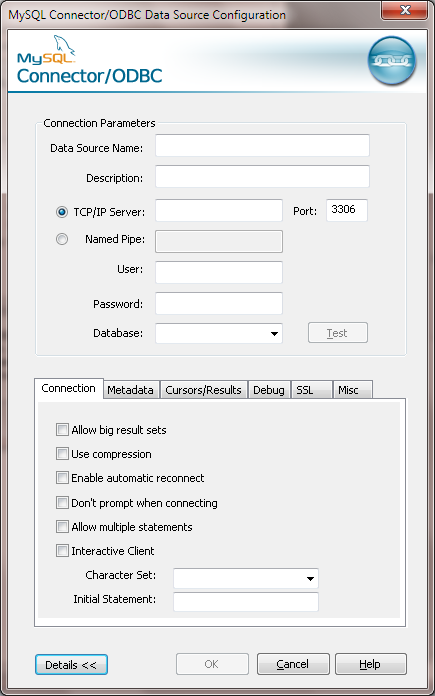Click the dialog title bar text
Viewport: 435px width, 696px height.
(147, 15)
